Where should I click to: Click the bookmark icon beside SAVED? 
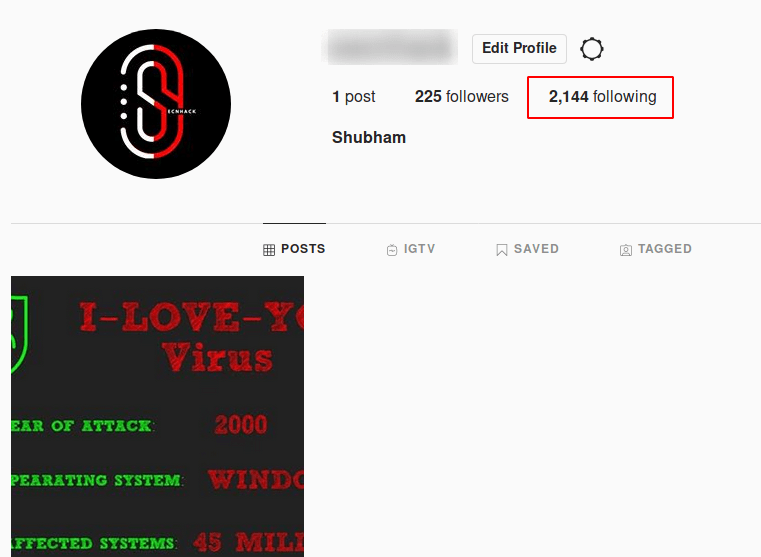pos(501,250)
